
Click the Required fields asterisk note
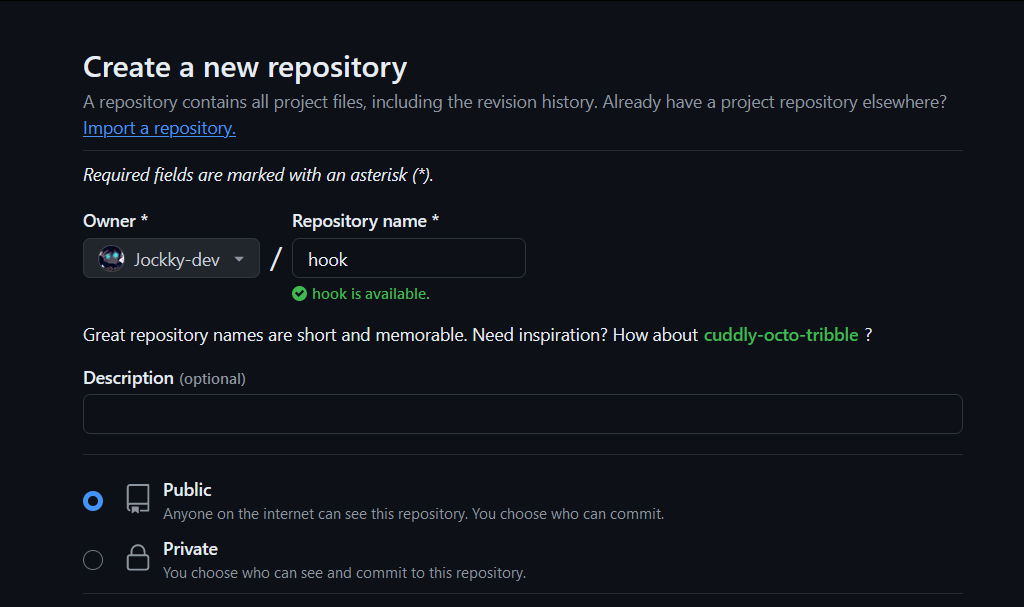[258, 175]
